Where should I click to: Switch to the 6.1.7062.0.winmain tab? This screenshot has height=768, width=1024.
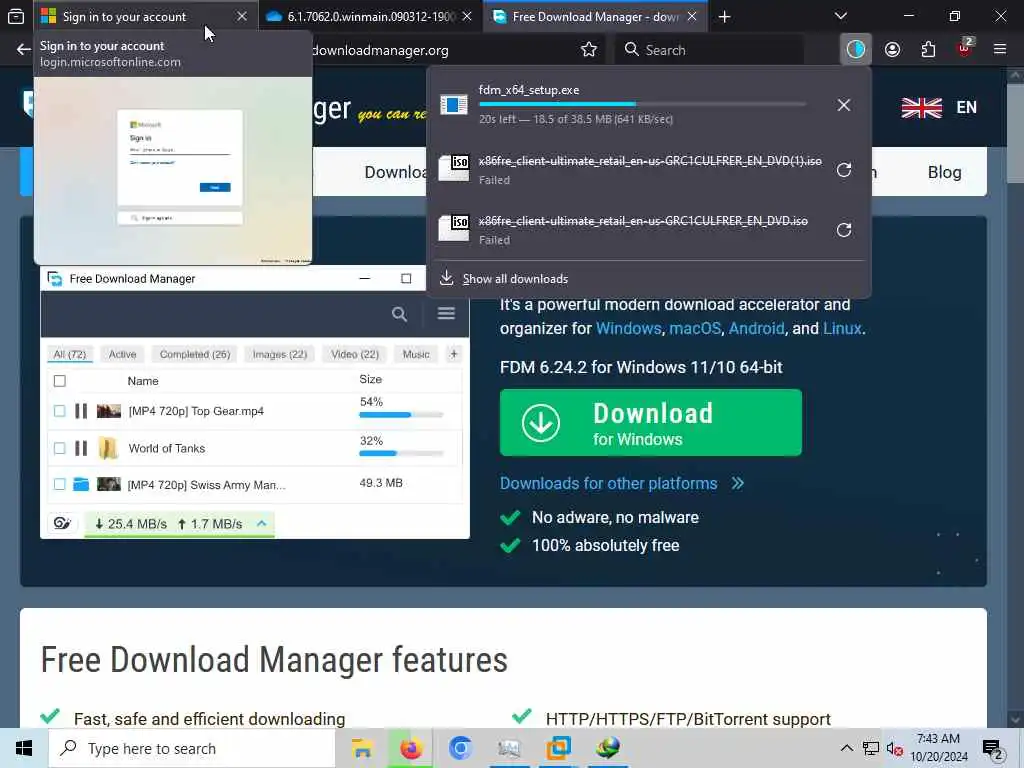point(370,17)
